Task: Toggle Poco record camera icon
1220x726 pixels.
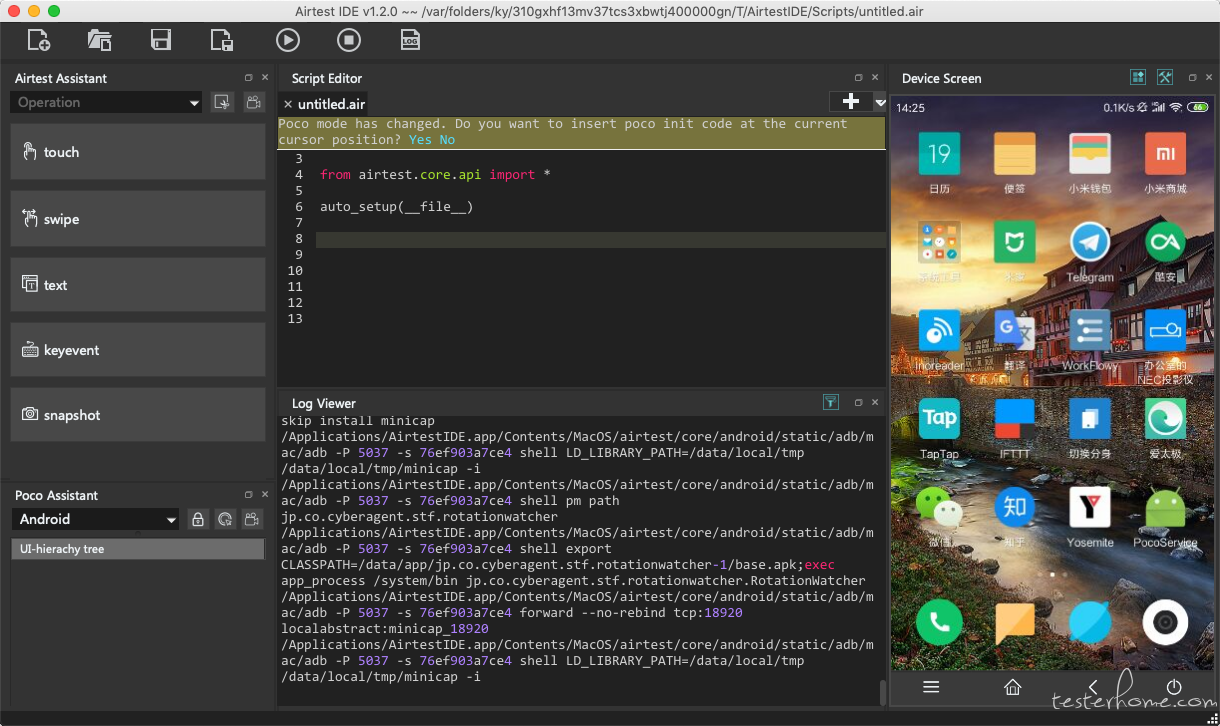Action: [x=253, y=519]
